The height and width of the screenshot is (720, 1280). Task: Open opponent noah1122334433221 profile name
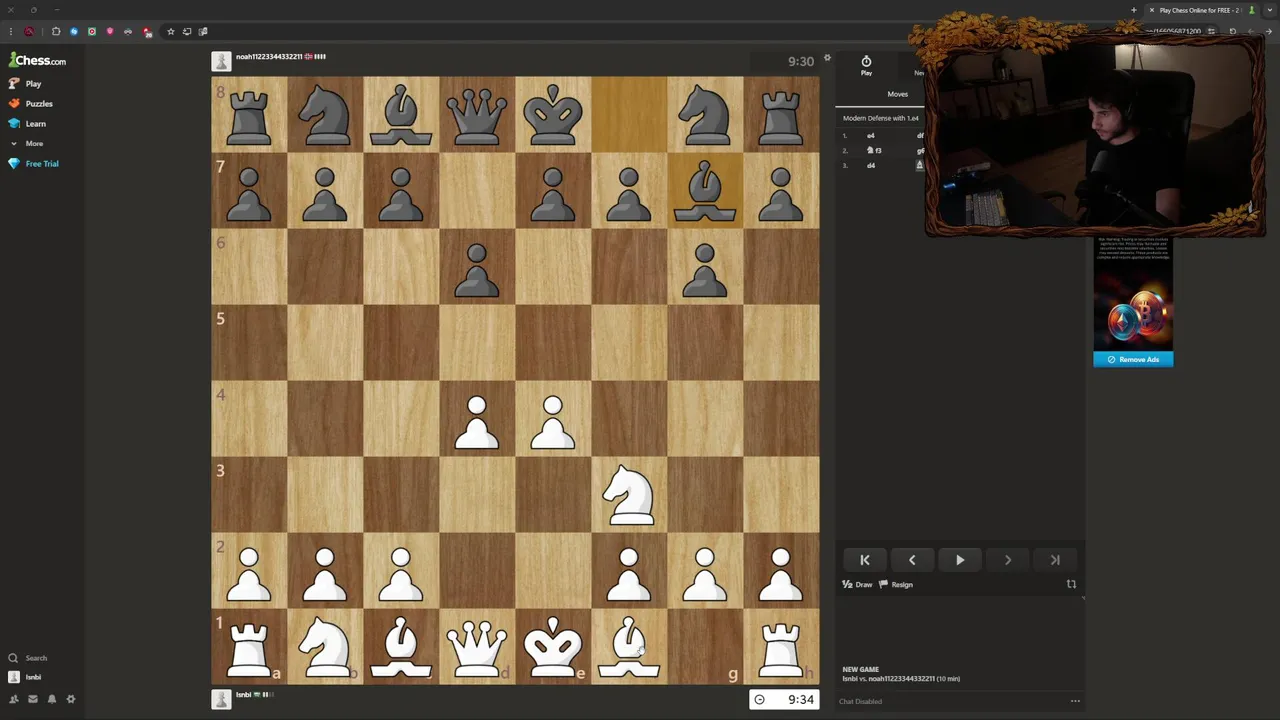[x=268, y=57]
